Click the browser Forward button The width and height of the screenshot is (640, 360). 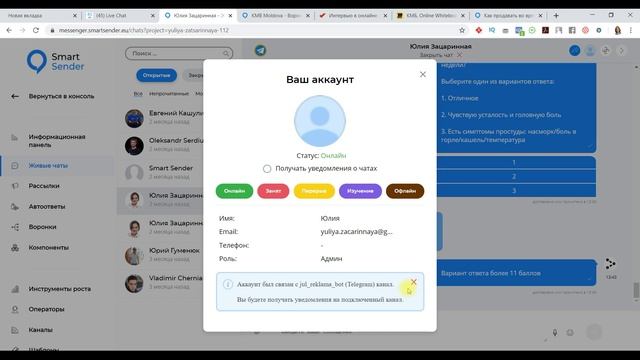pos(22,30)
